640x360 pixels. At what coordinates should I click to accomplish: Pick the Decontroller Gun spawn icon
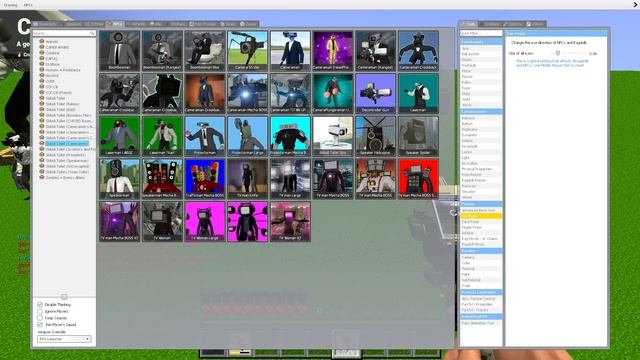tap(376, 93)
